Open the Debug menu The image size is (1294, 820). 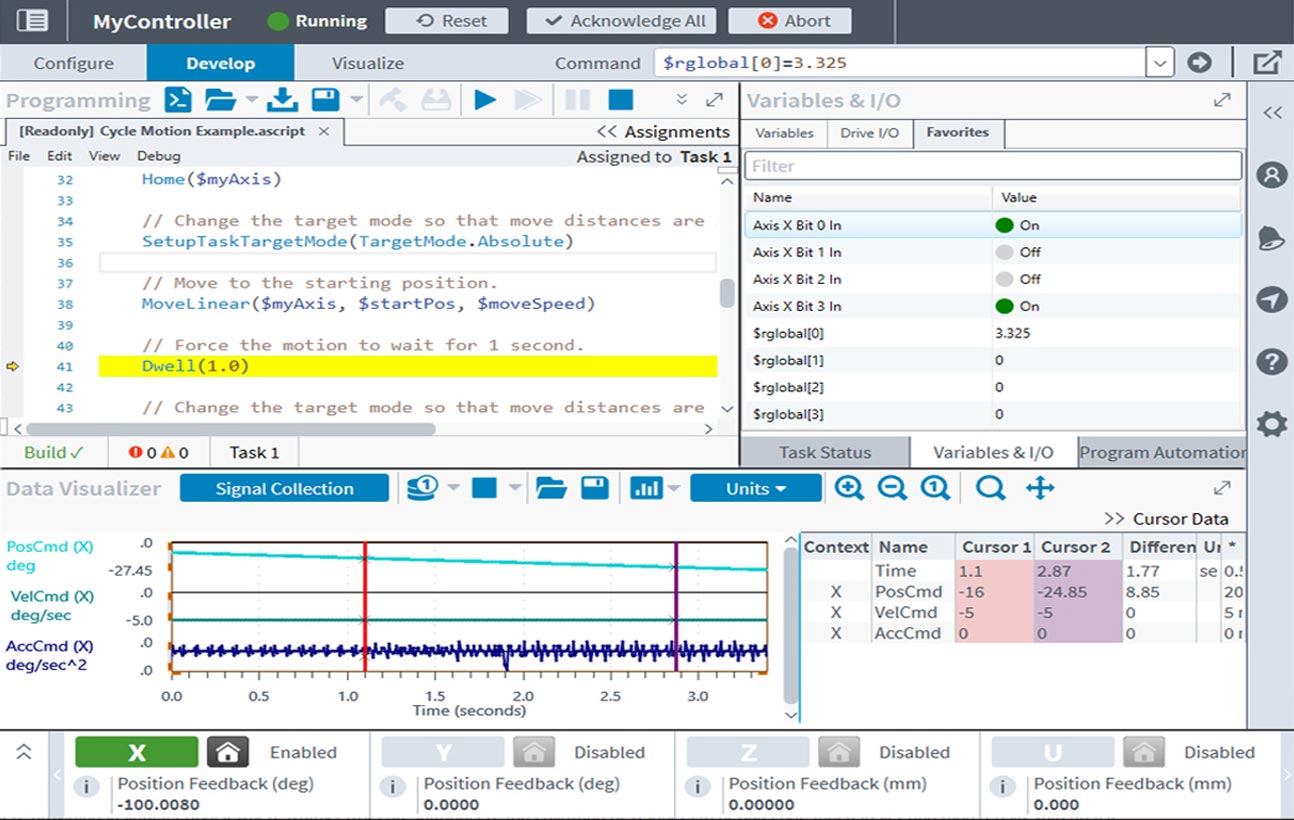pos(158,156)
